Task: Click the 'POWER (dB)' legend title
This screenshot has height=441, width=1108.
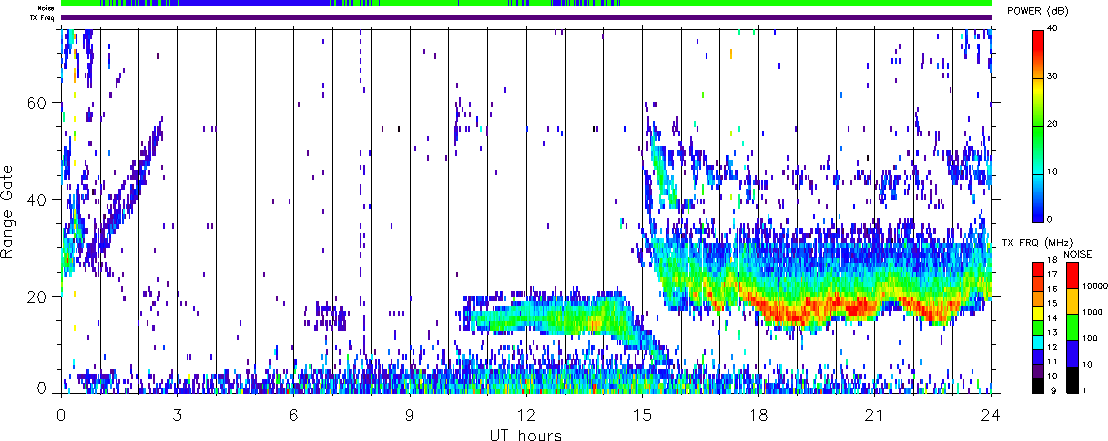Action: point(1037,12)
